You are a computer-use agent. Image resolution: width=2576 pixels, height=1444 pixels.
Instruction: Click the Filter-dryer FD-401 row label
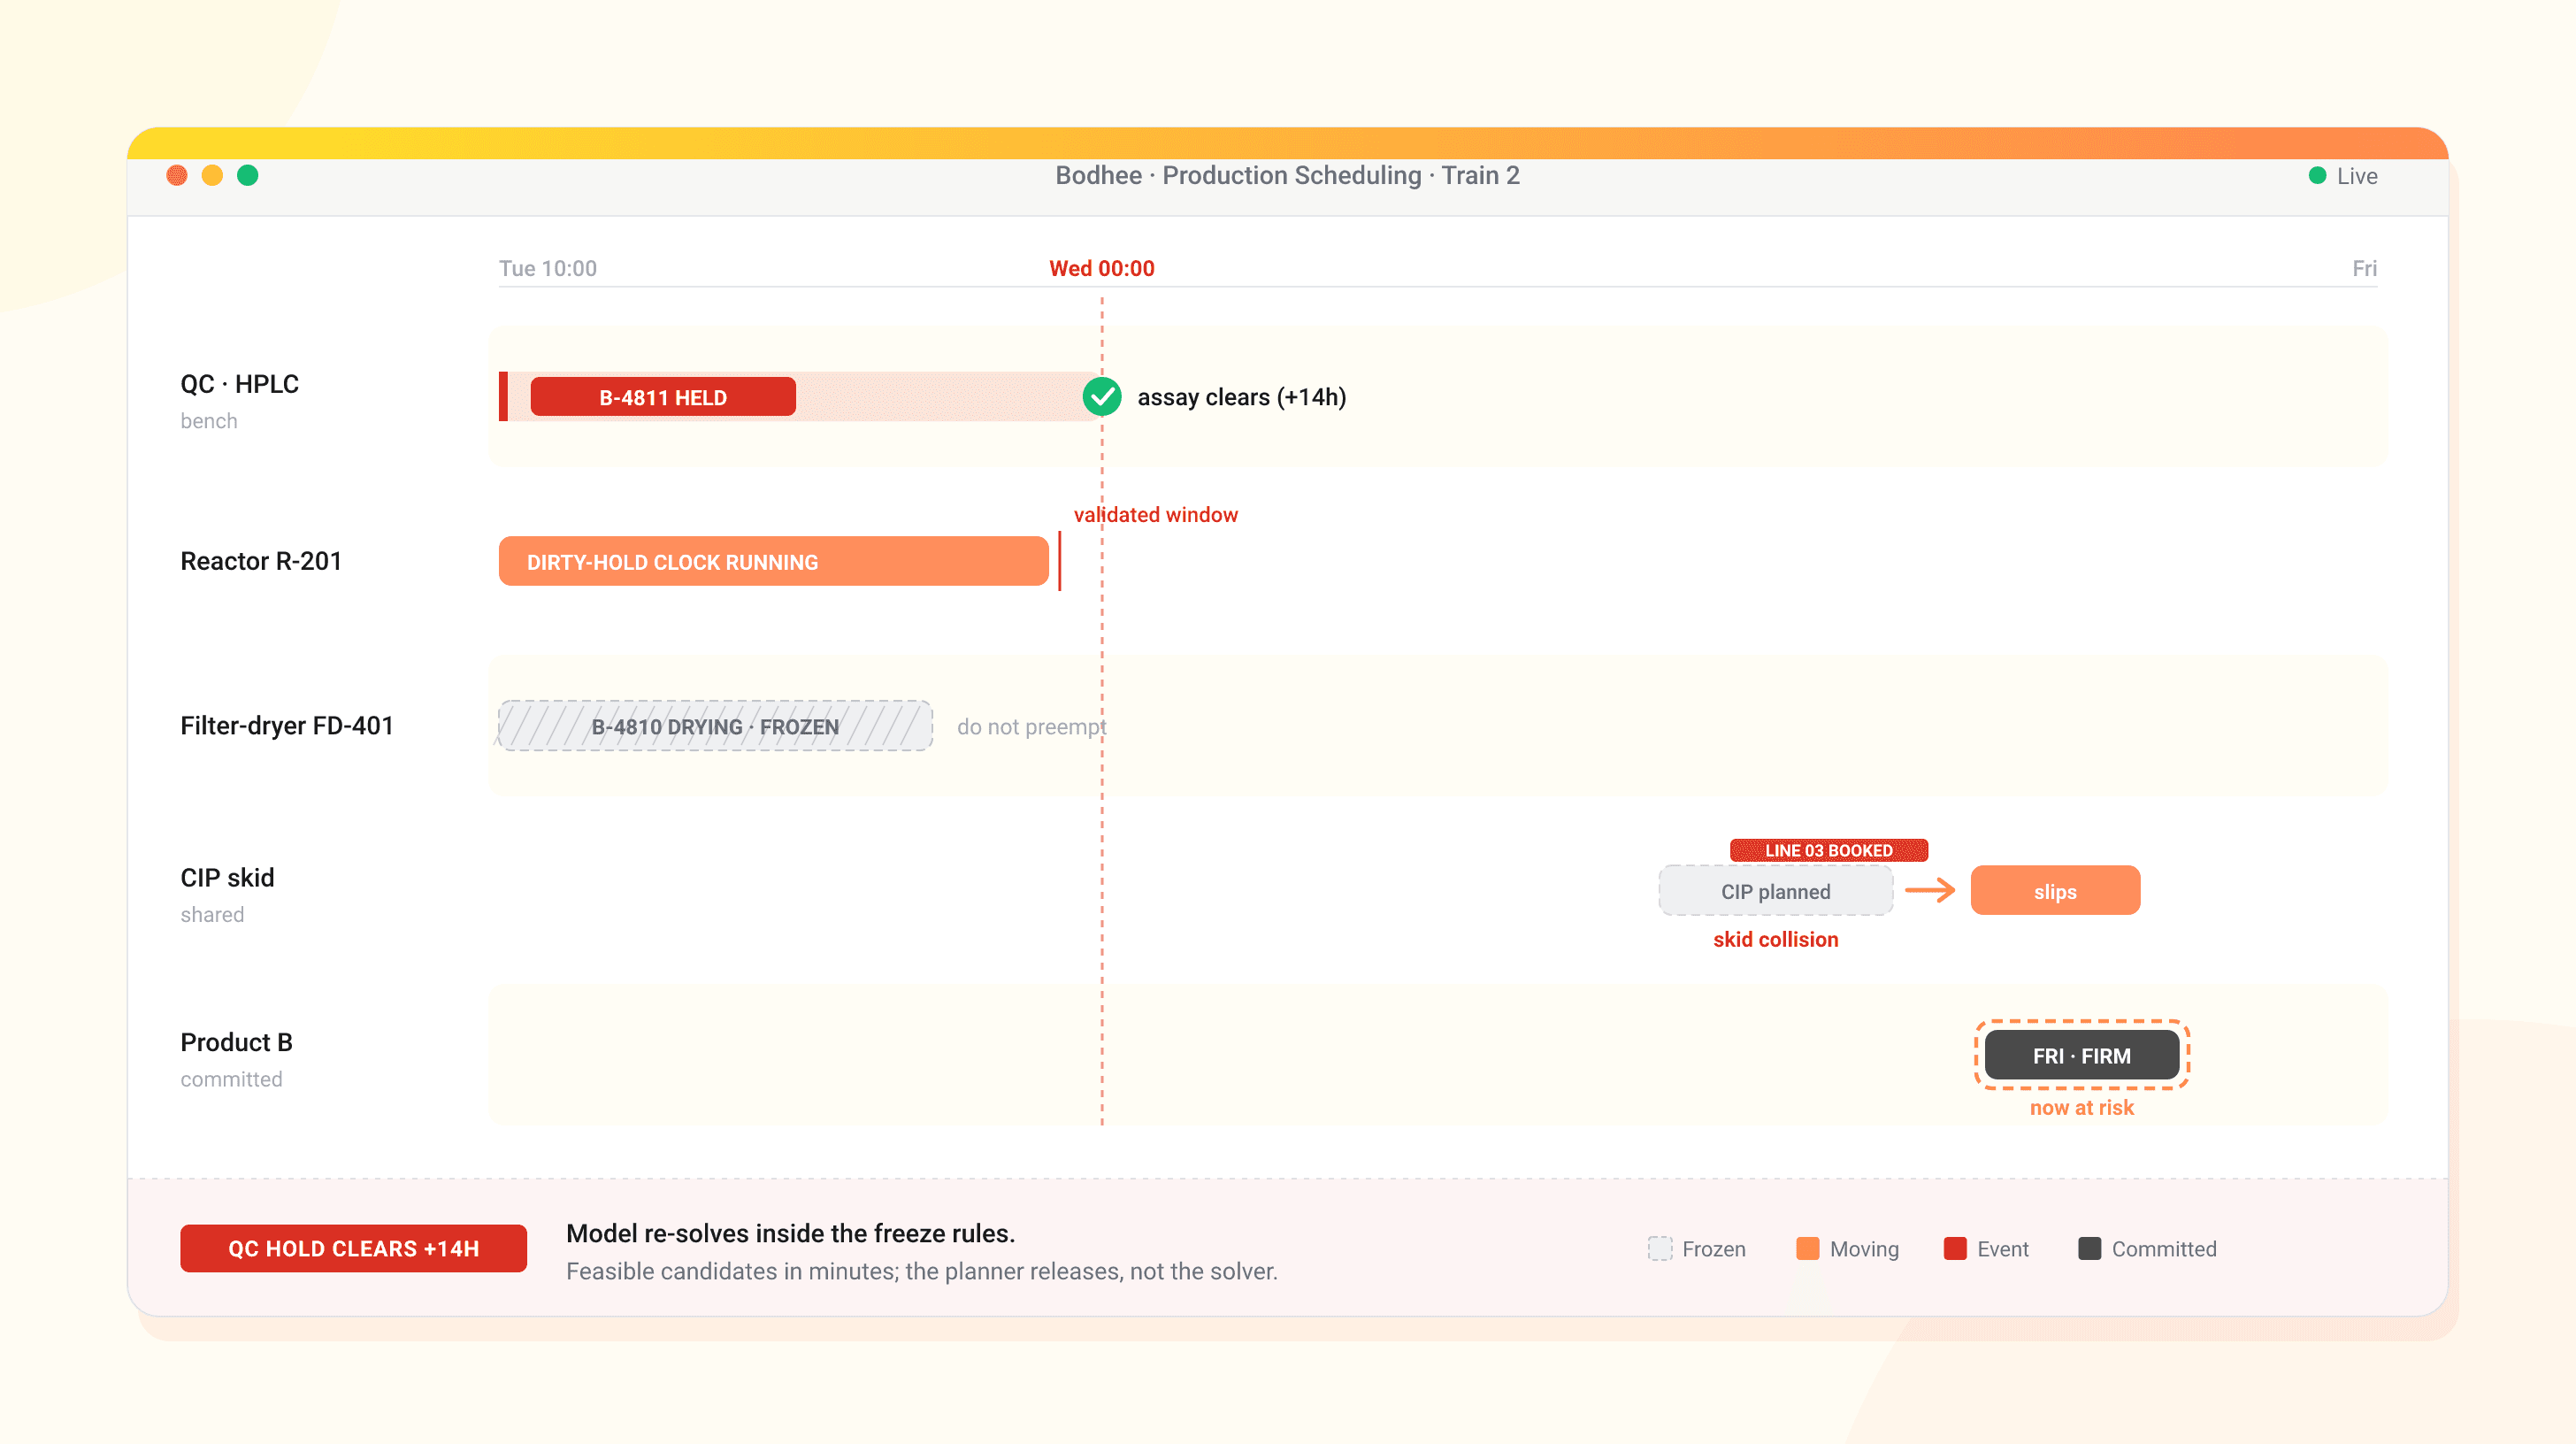pyautogui.click(x=287, y=726)
